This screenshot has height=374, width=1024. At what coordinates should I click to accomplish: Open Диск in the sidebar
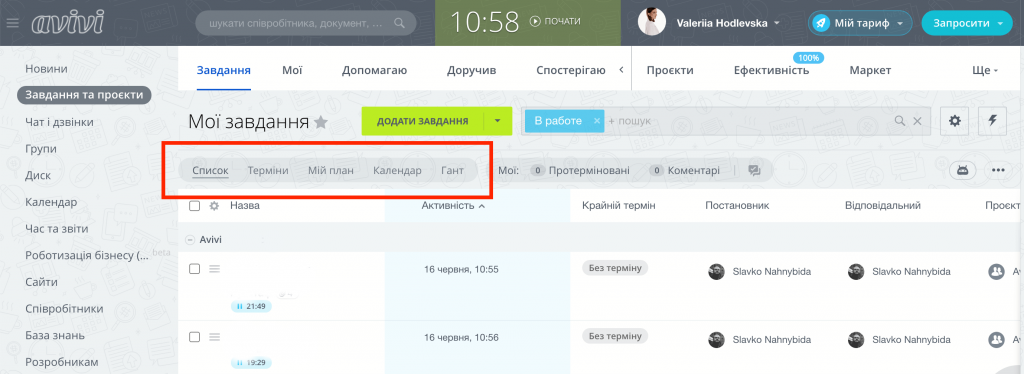click(38, 176)
